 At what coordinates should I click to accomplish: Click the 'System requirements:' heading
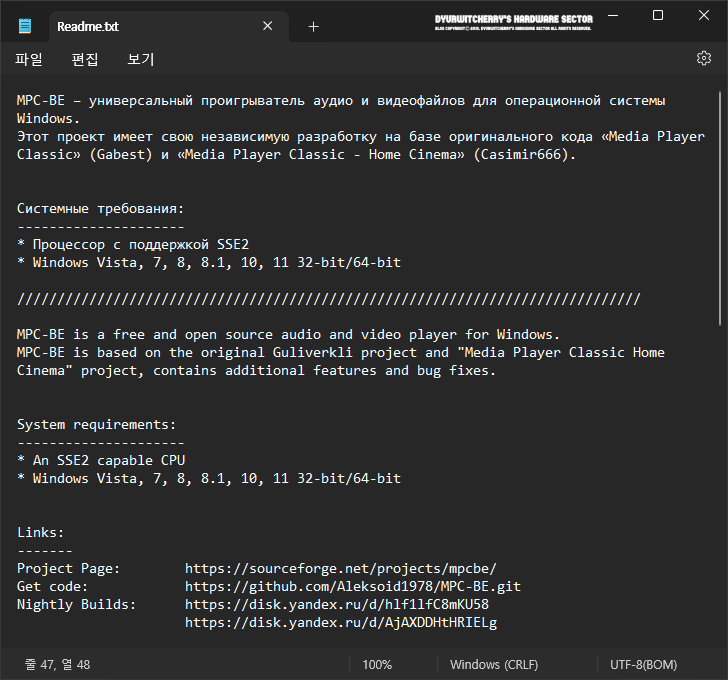[x=97, y=425]
